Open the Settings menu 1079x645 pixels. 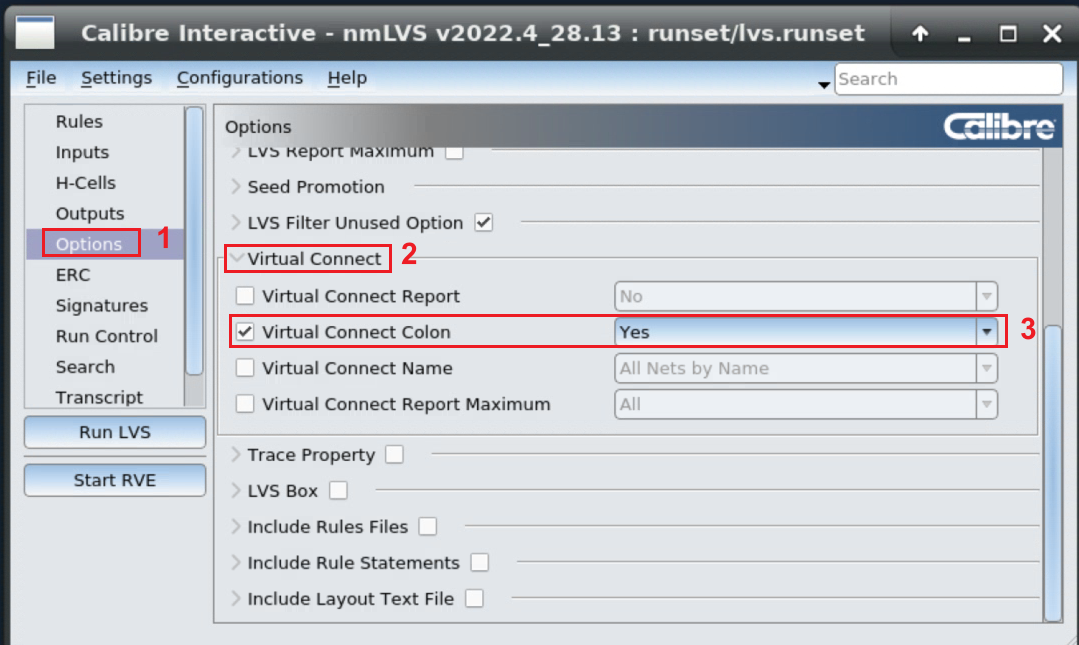(x=116, y=78)
